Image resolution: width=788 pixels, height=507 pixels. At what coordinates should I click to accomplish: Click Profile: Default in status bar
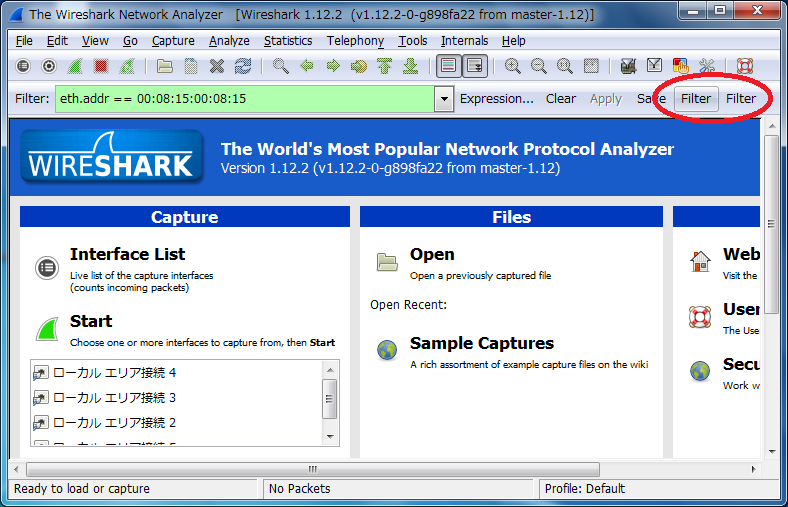pyautogui.click(x=585, y=489)
